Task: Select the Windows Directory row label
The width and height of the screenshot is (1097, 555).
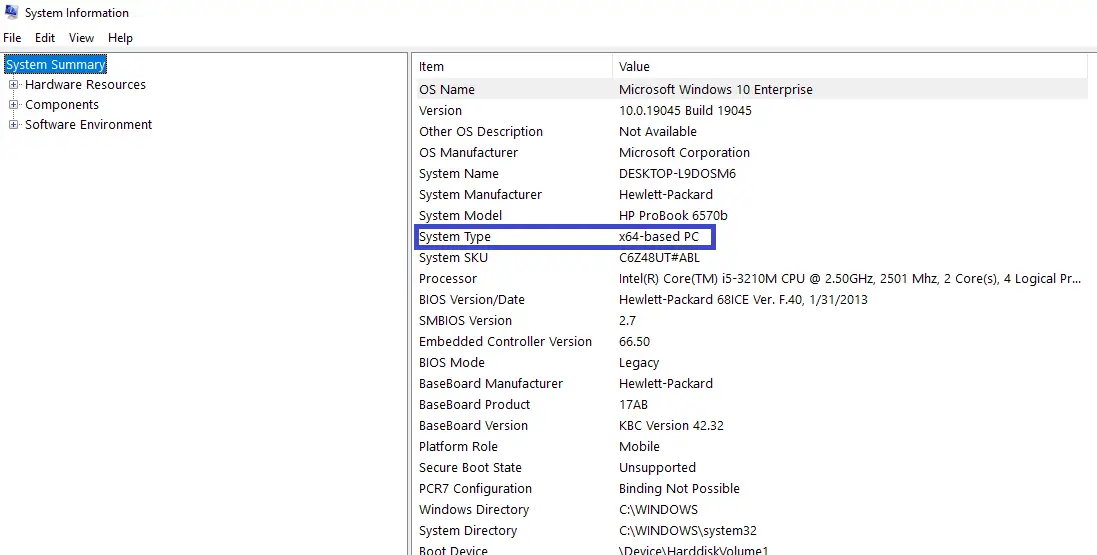Action: coord(474,510)
